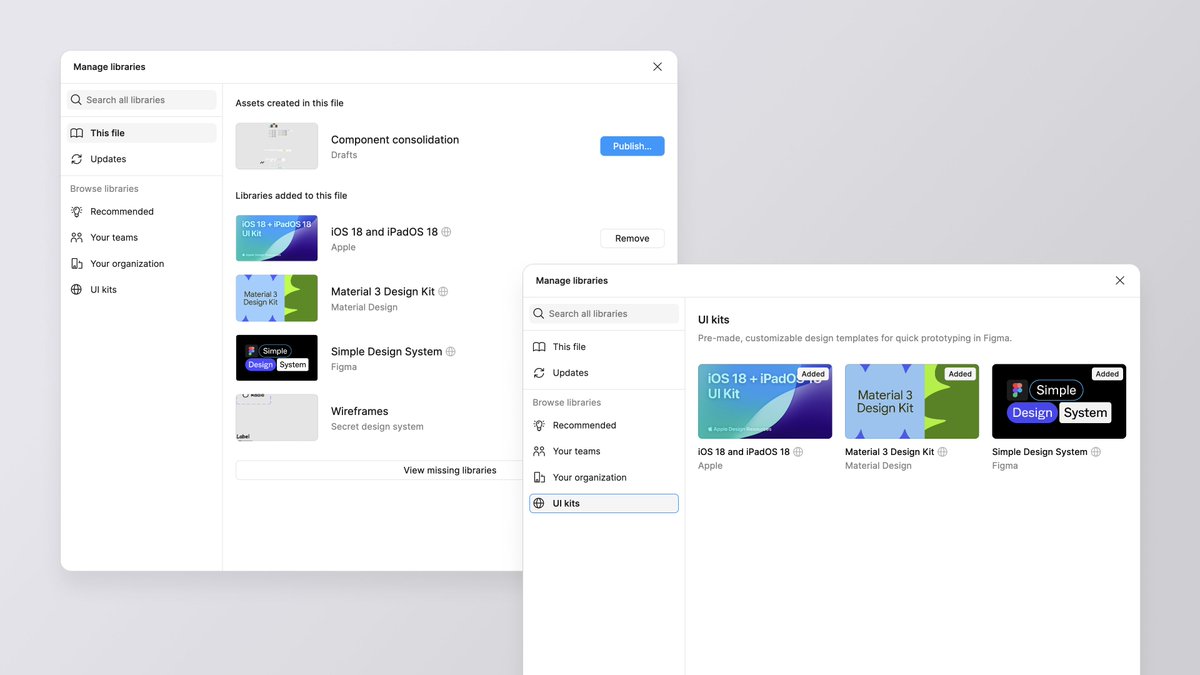1200x675 pixels.
Task: Click the globe icon under iOS 18 UI kit card
Action: [798, 452]
